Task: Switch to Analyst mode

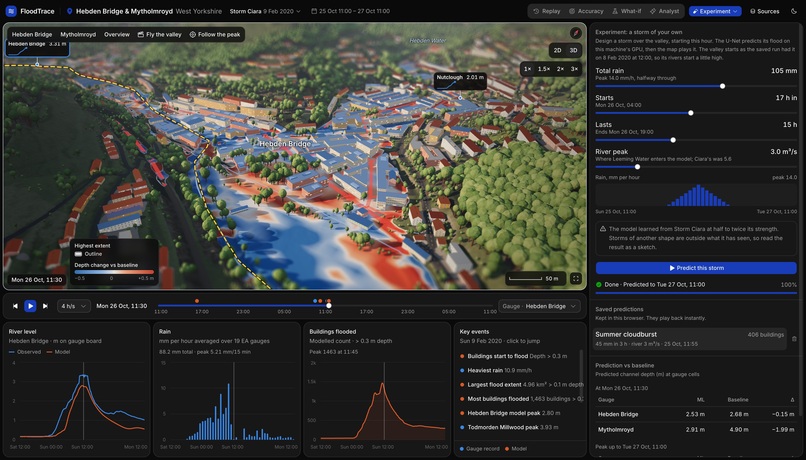Action: (664, 11)
